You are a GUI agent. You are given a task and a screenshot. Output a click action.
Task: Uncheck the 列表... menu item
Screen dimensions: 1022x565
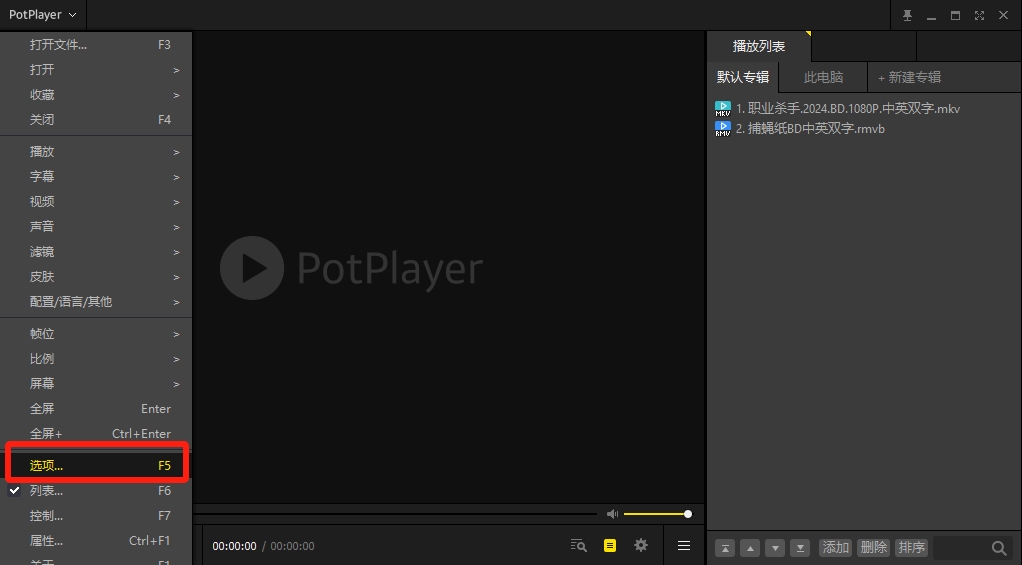coord(96,491)
